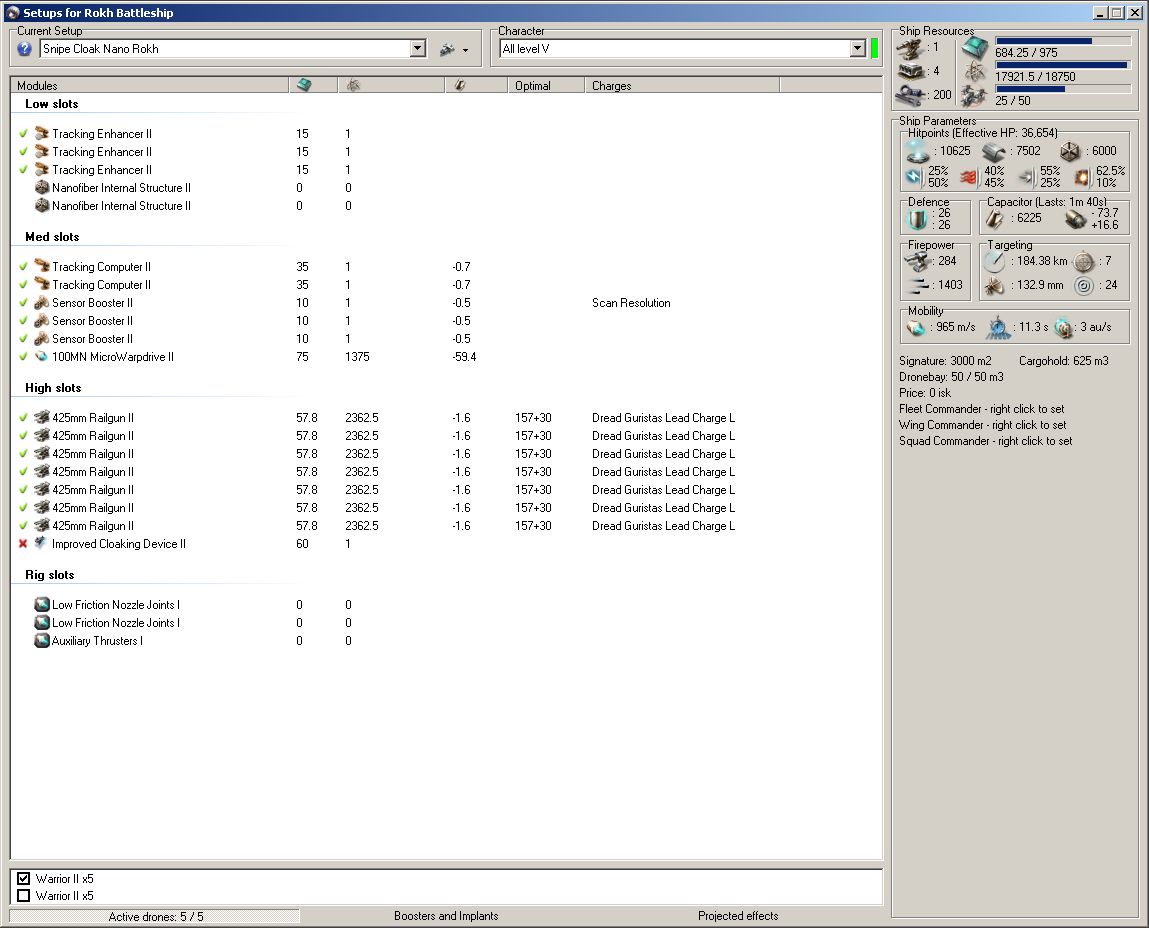Click the shield hitpoints icon
The height and width of the screenshot is (928, 1149).
pyautogui.click(x=917, y=151)
